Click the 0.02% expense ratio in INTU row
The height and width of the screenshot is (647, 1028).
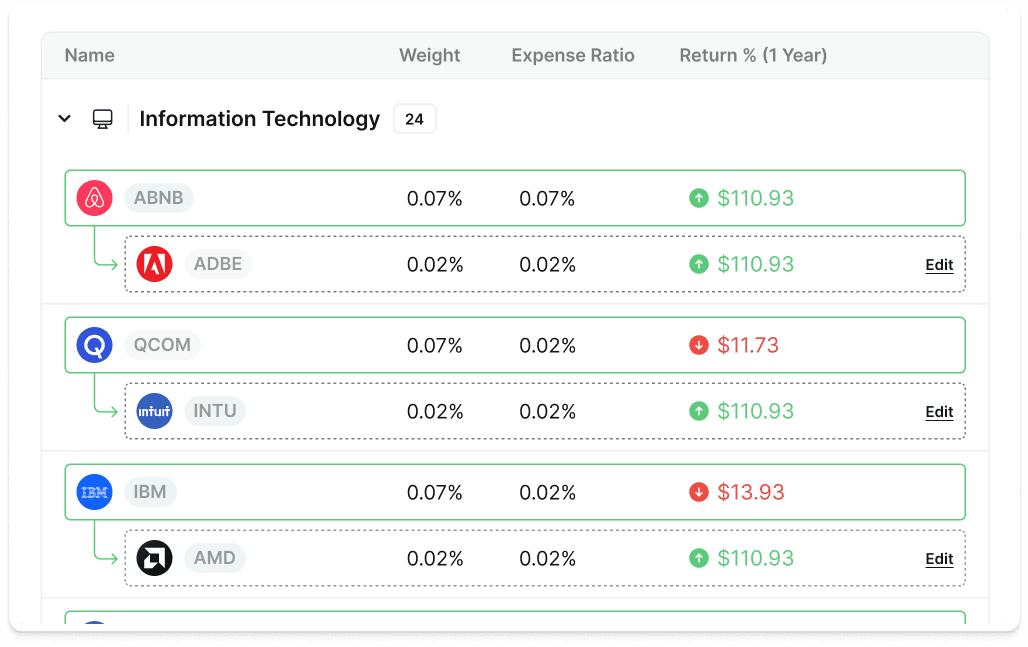547,412
